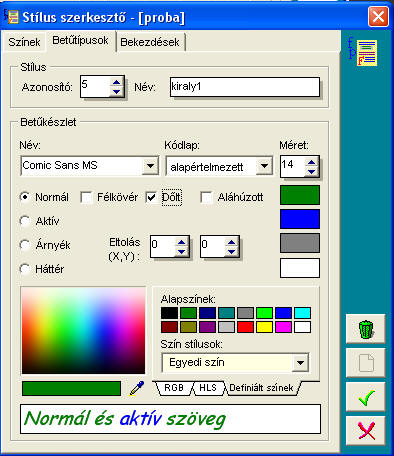Click the blank new document icon
This screenshot has width=394, height=456.
point(366,363)
